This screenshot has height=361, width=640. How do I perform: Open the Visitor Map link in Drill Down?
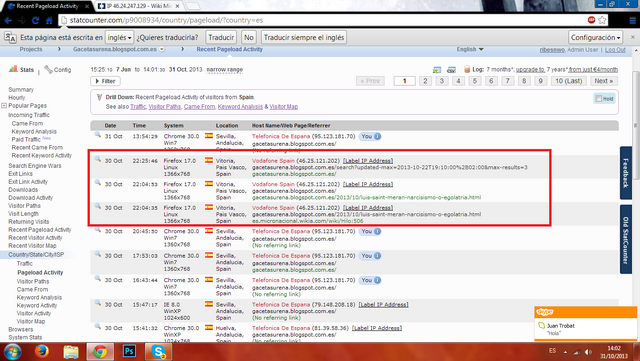click(x=284, y=107)
